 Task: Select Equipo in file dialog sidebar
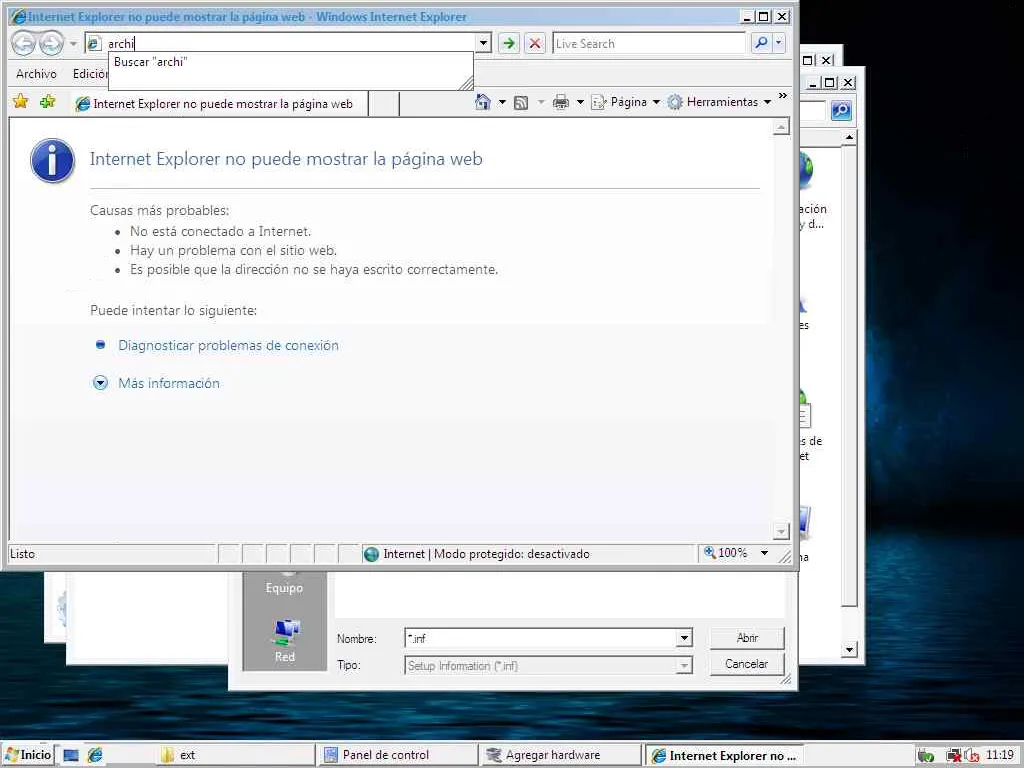pos(284,584)
